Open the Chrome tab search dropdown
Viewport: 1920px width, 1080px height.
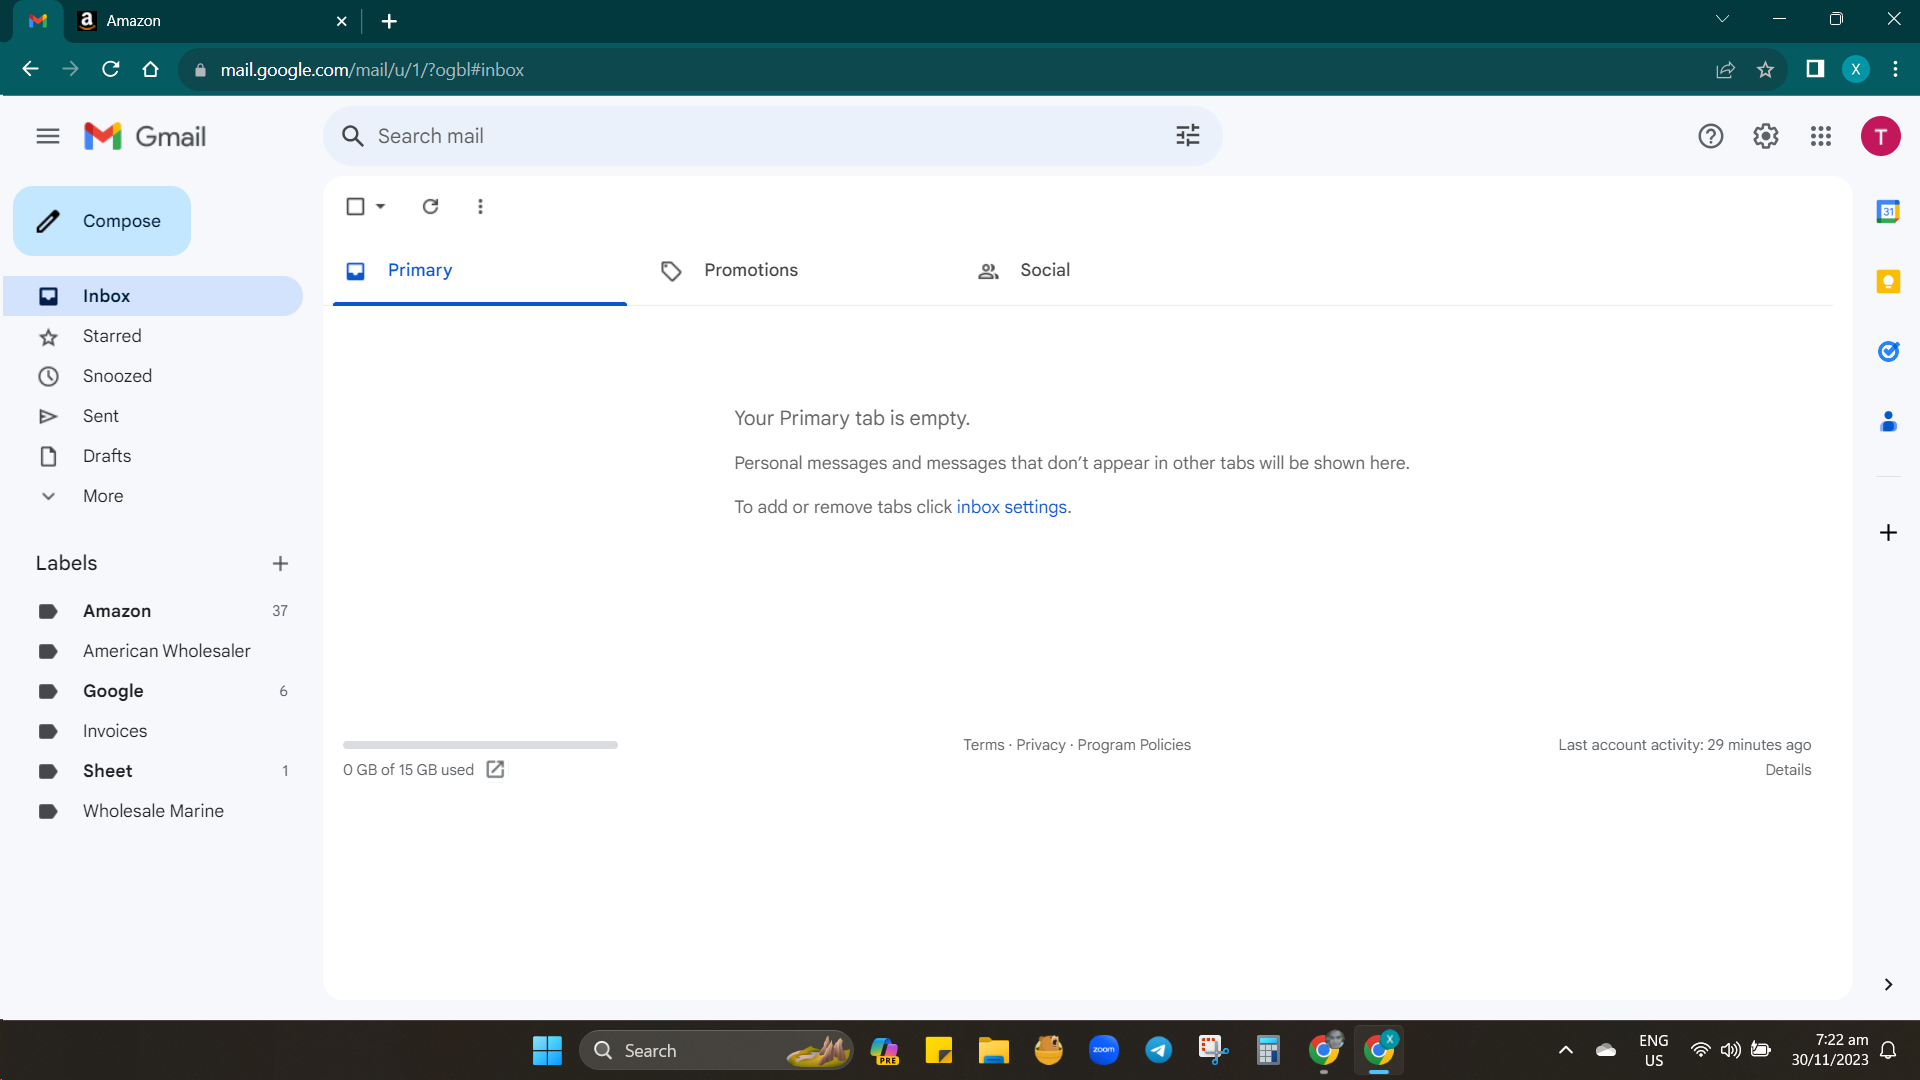coord(1722,19)
